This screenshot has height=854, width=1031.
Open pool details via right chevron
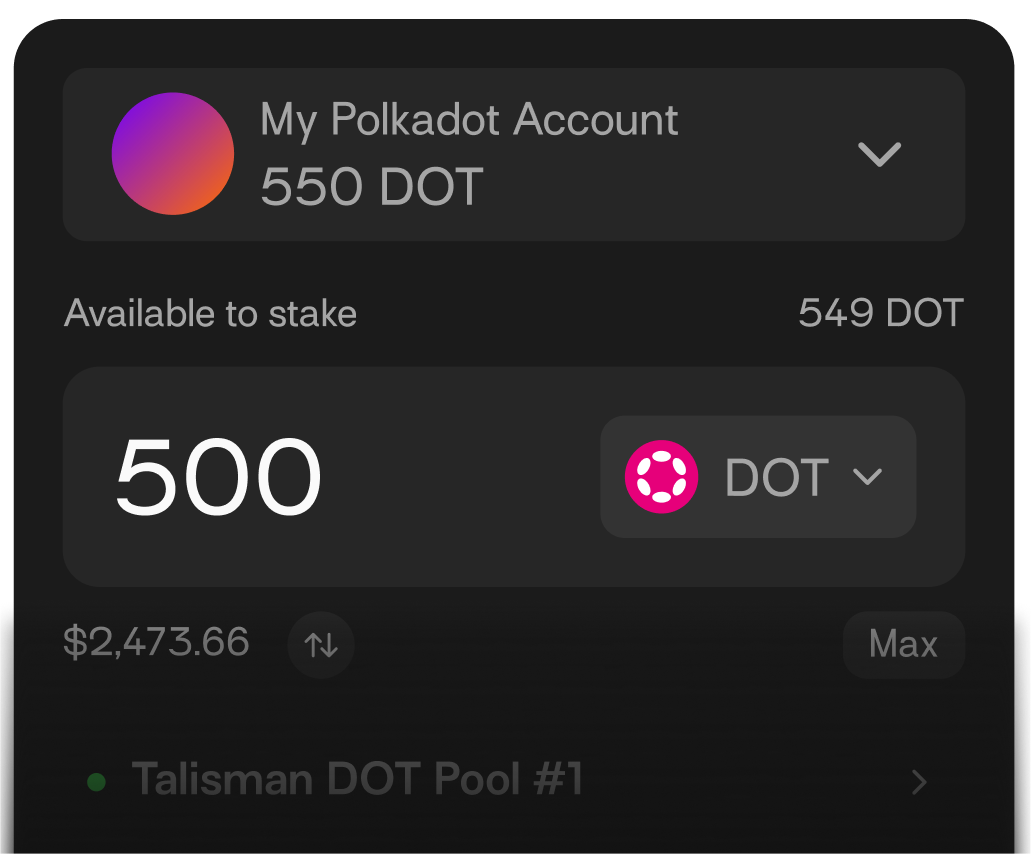919,782
